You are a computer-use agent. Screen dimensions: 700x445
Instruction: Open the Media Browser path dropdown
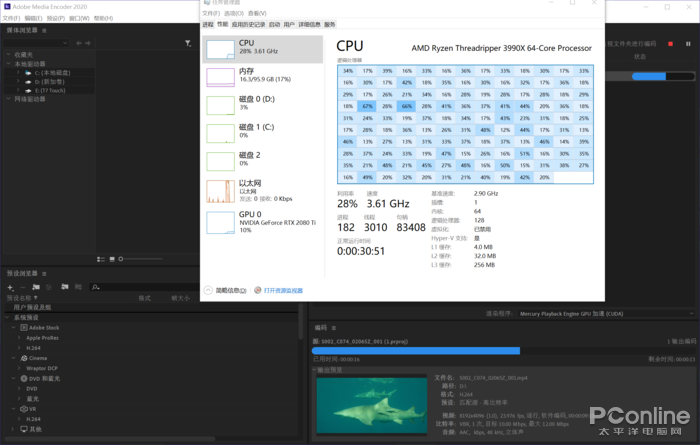[x=36, y=43]
